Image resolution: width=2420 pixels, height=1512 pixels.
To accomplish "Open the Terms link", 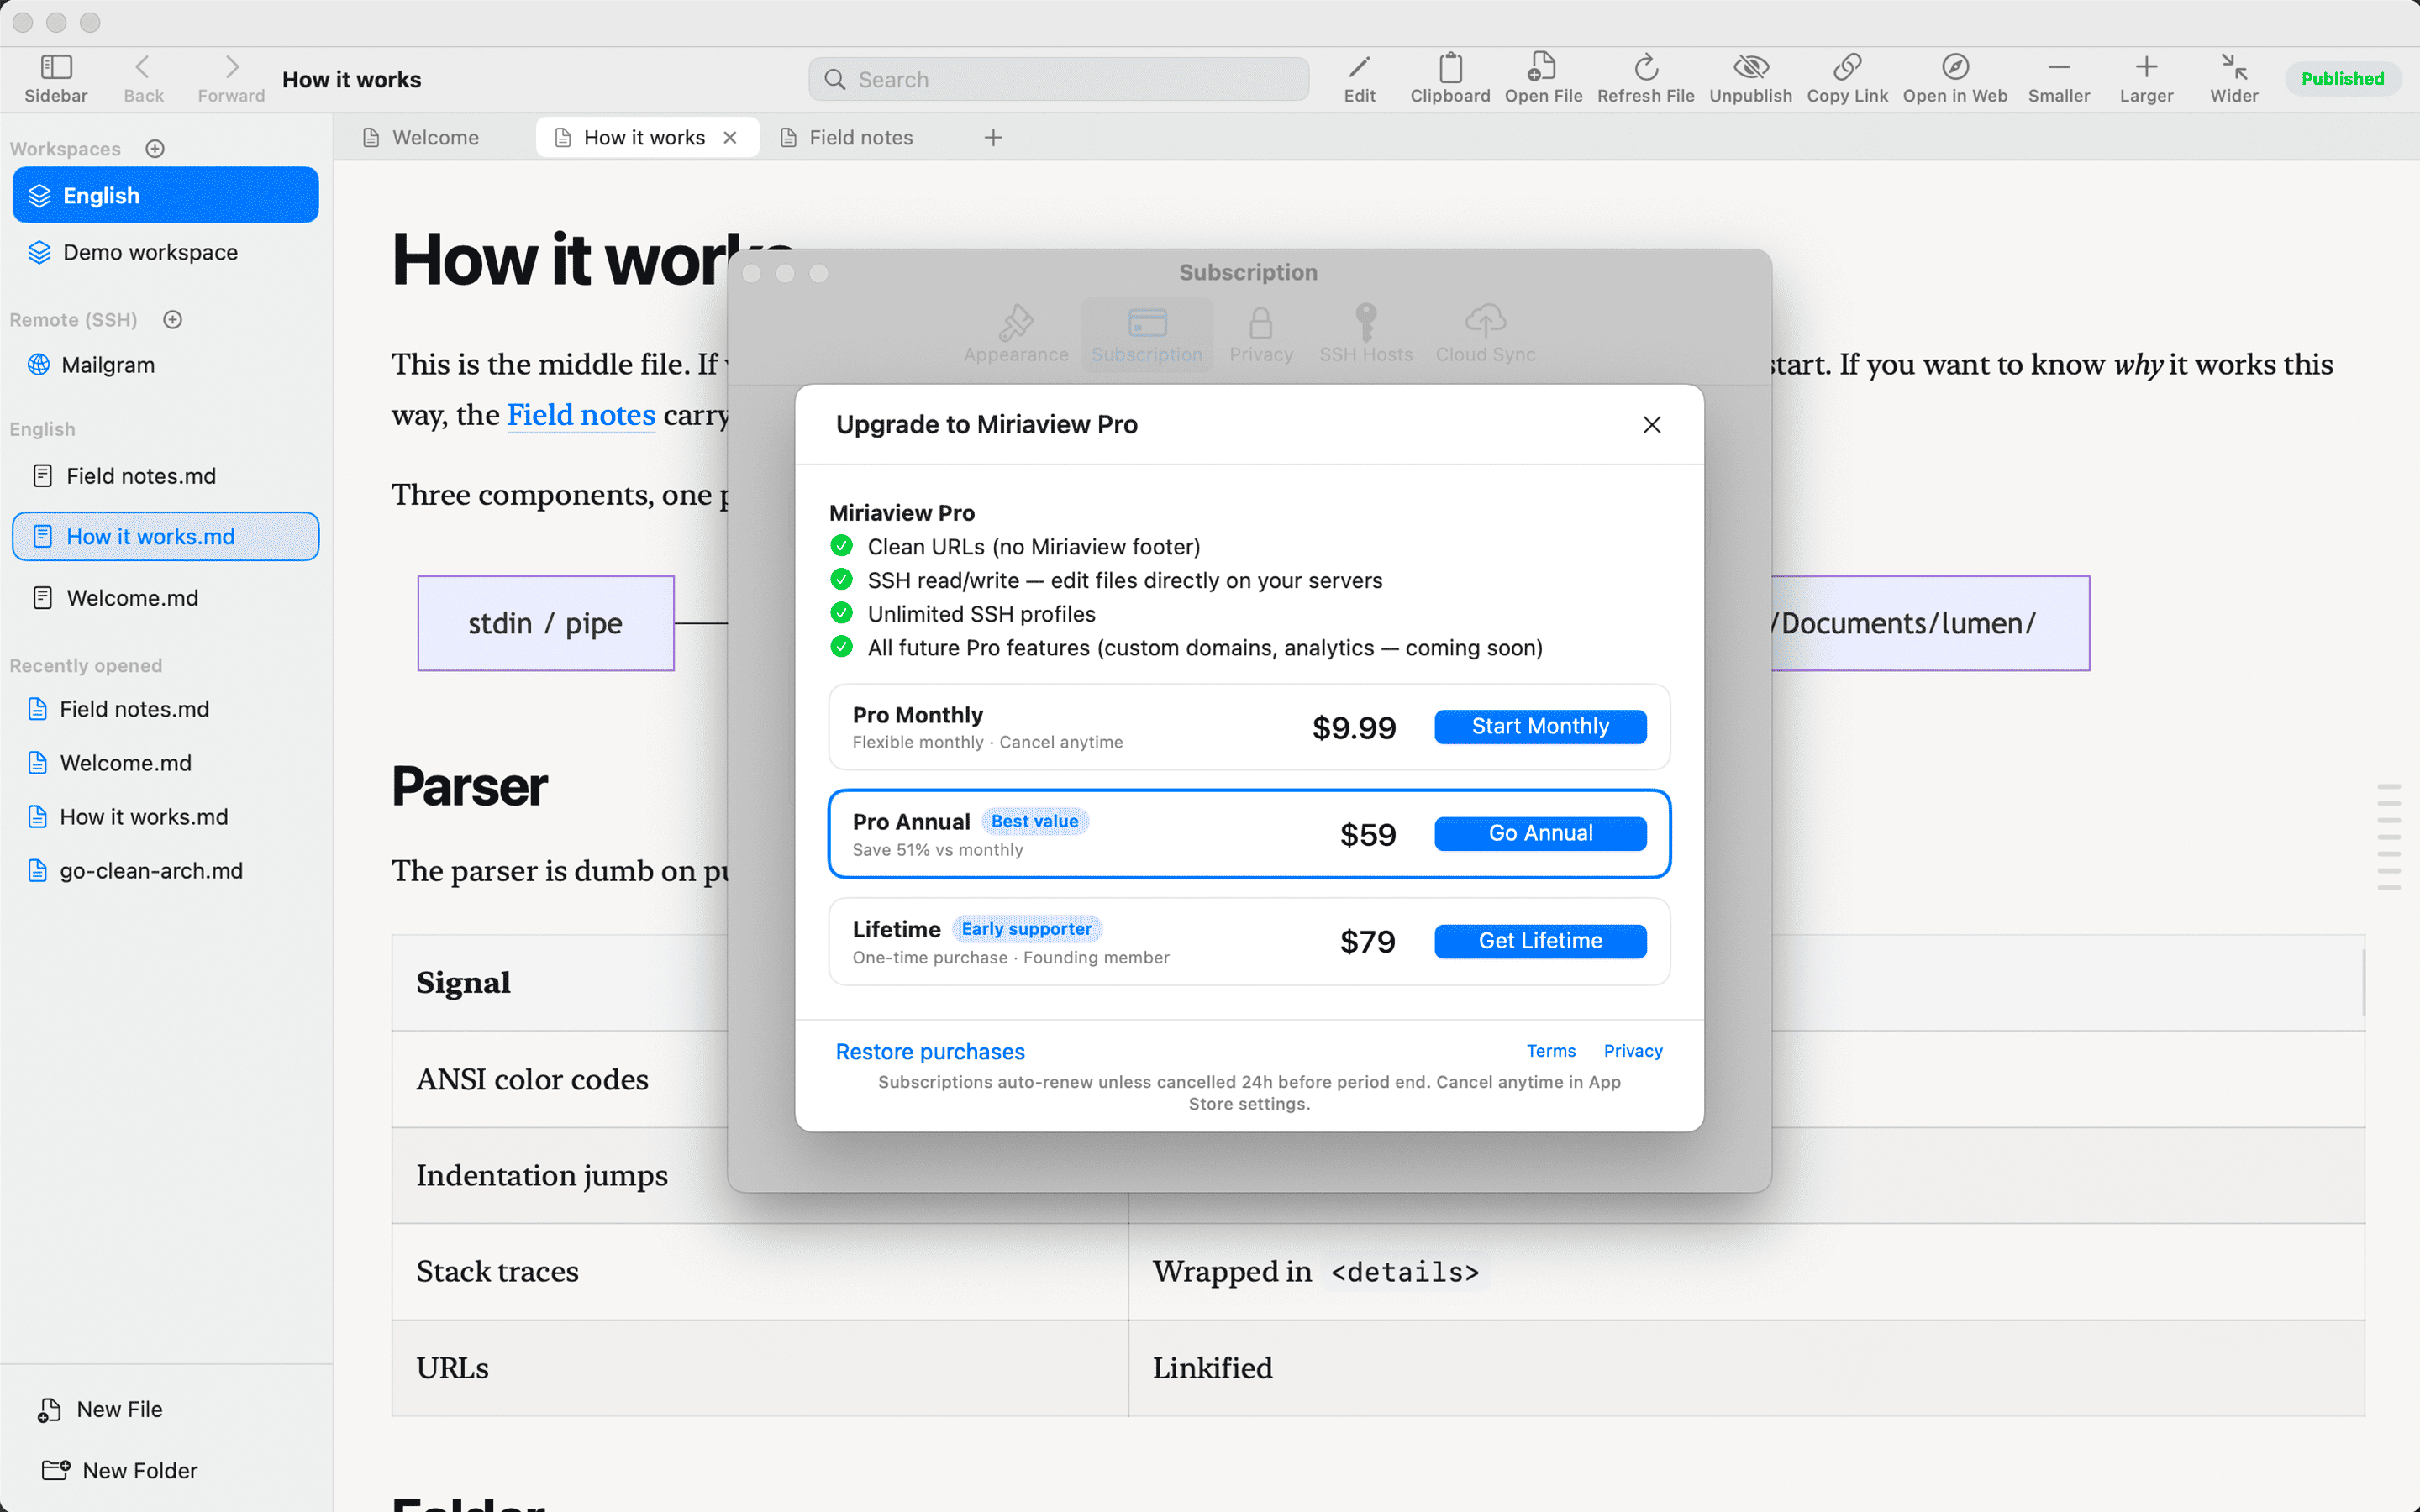I will 1551,1051.
